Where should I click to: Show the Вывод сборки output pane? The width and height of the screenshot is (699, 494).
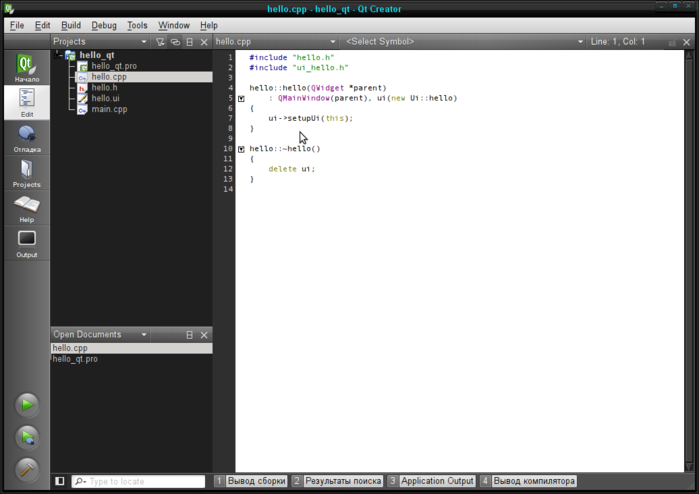(x=251, y=481)
